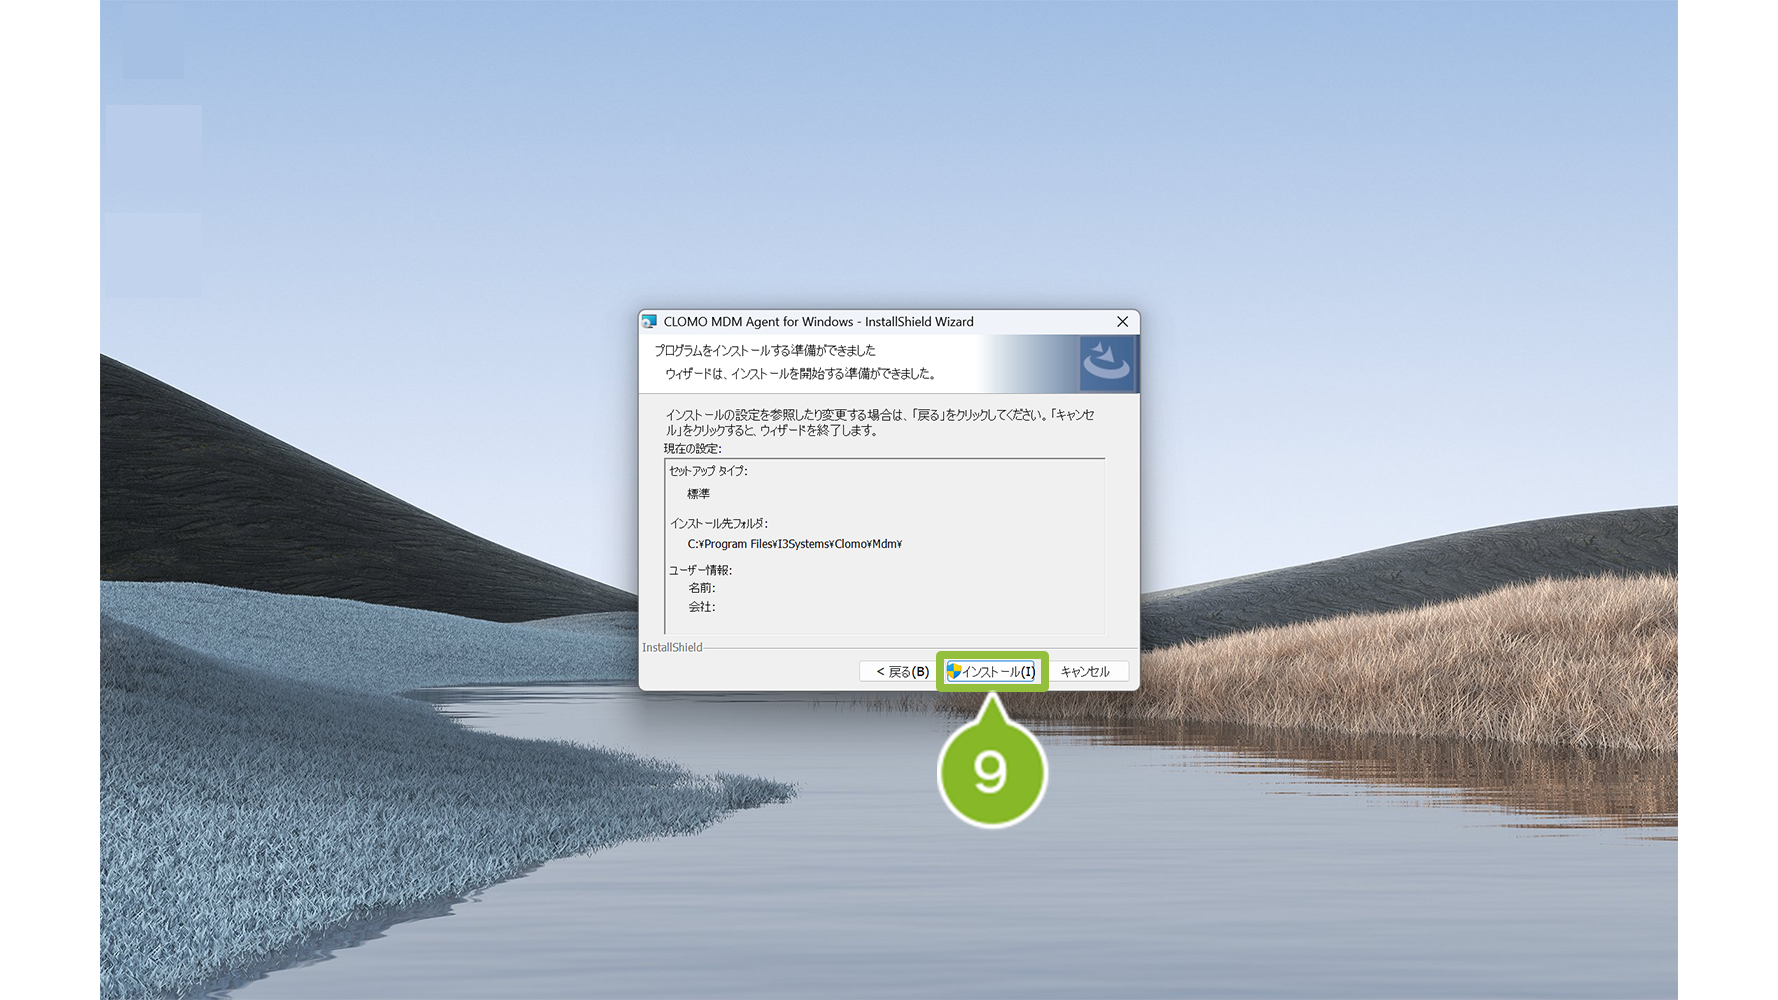The height and width of the screenshot is (1000, 1778).
Task: Click the 会社: field label
Action: (x=701, y=607)
